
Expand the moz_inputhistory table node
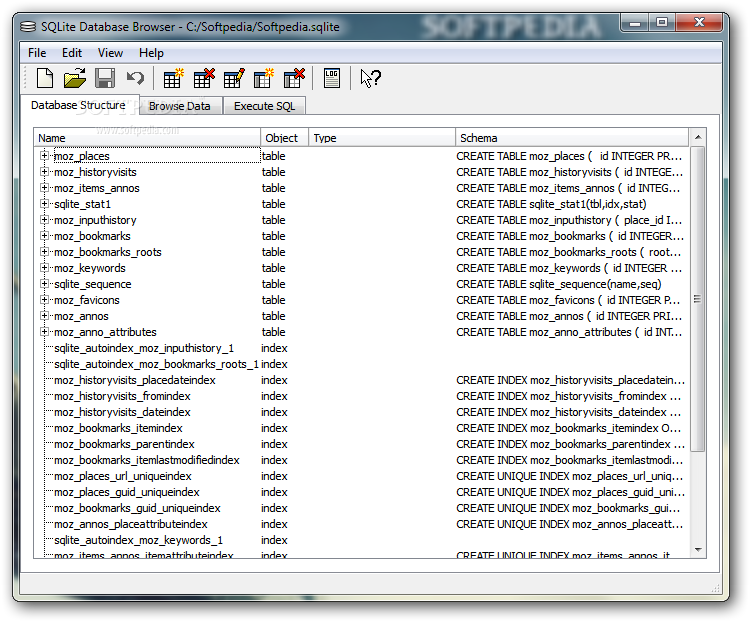tap(44, 220)
